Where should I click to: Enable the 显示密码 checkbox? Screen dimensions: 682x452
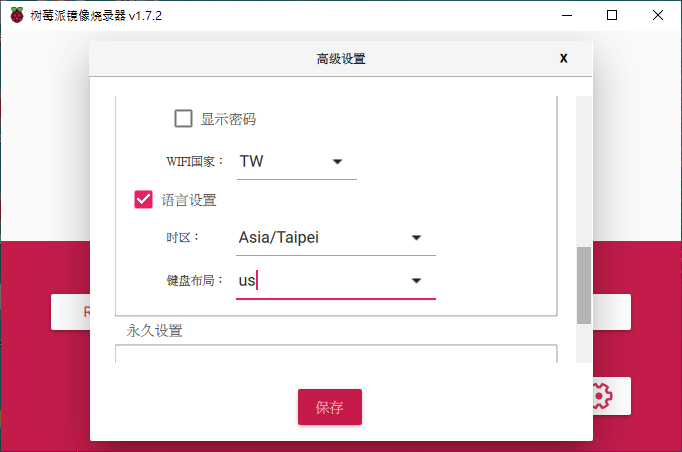click(183, 118)
